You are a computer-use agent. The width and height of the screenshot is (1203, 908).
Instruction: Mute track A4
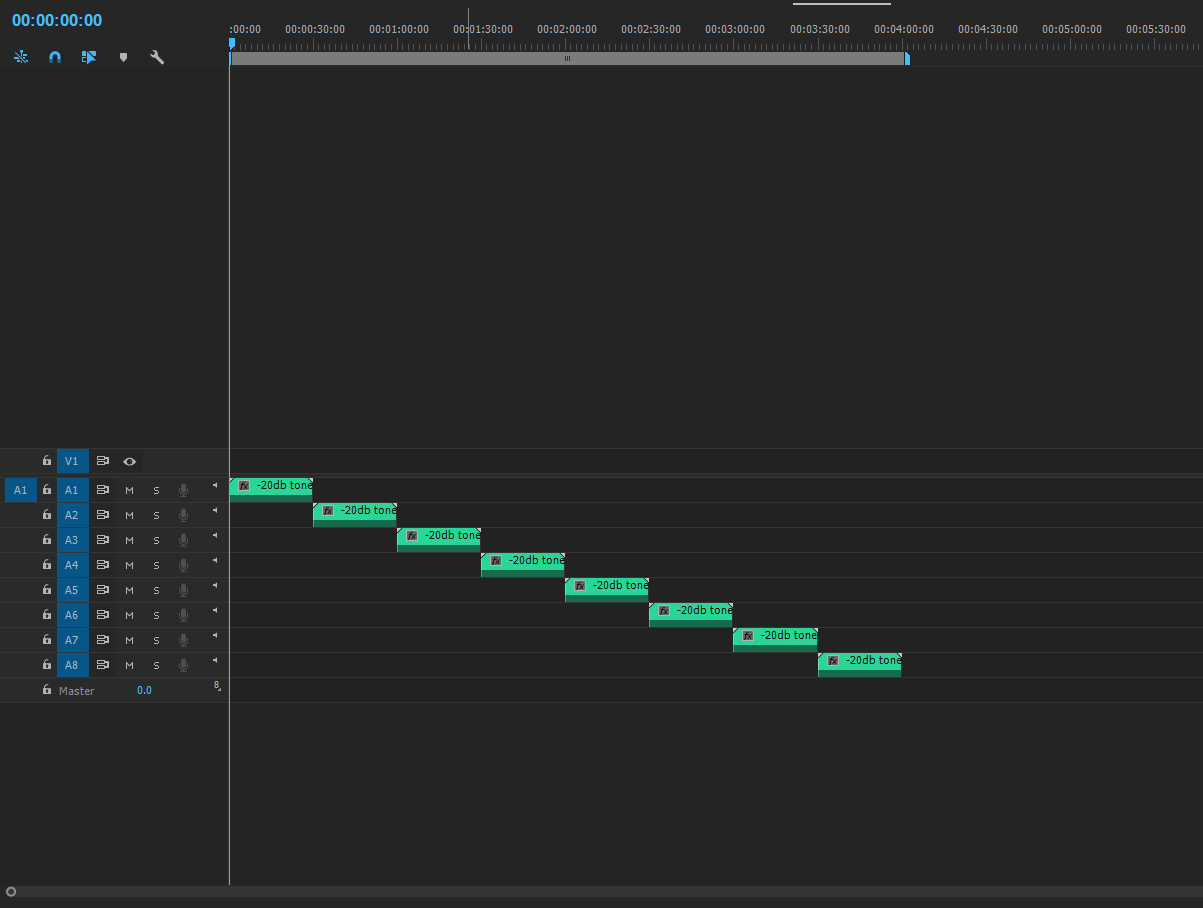[x=129, y=565]
